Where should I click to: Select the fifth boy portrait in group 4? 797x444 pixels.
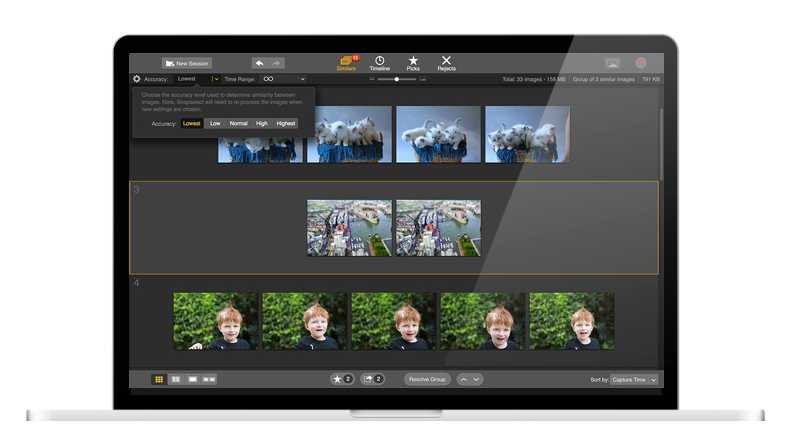tap(572, 321)
